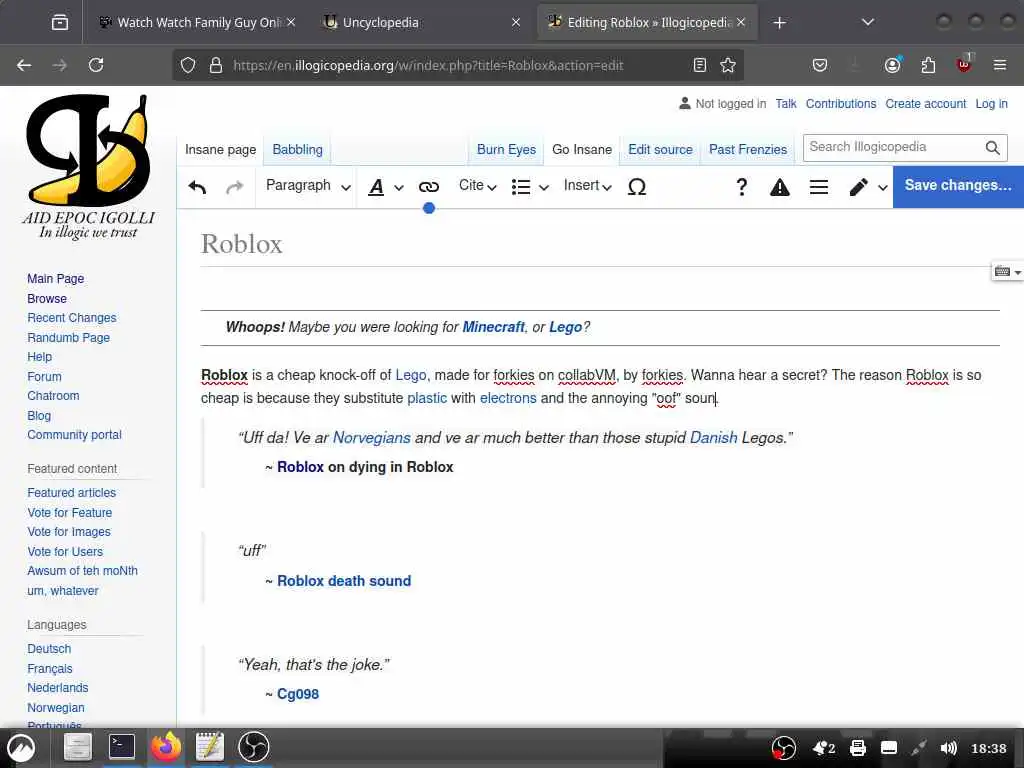Image resolution: width=1024 pixels, height=768 pixels.
Task: Close the Uncyclopedia tab
Action: coord(516,23)
